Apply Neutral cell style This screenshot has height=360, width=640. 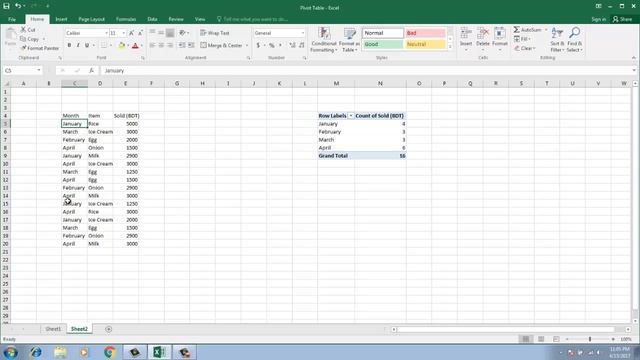click(425, 44)
